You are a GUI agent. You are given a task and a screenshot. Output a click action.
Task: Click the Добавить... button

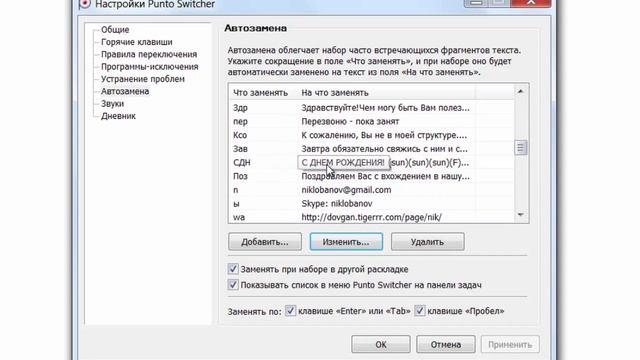coord(265,242)
